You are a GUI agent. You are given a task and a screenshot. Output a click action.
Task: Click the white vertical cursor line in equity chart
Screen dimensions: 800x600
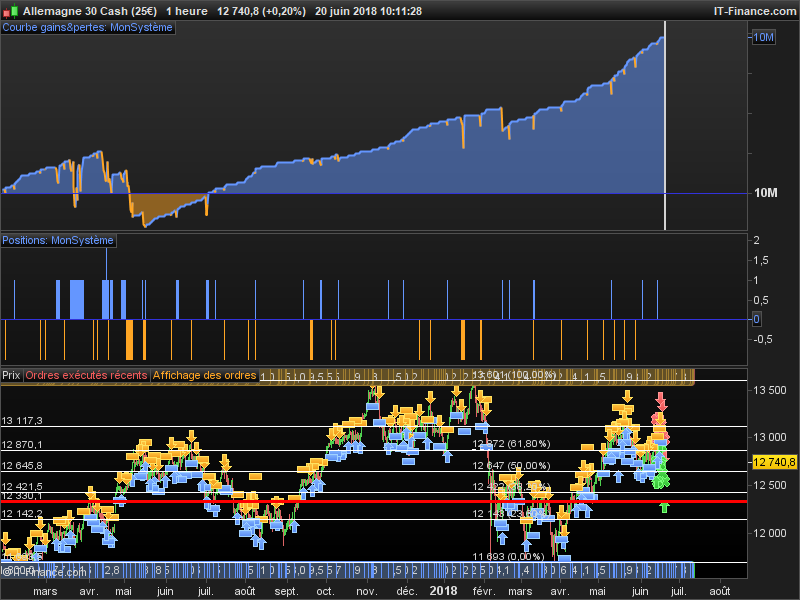click(665, 126)
